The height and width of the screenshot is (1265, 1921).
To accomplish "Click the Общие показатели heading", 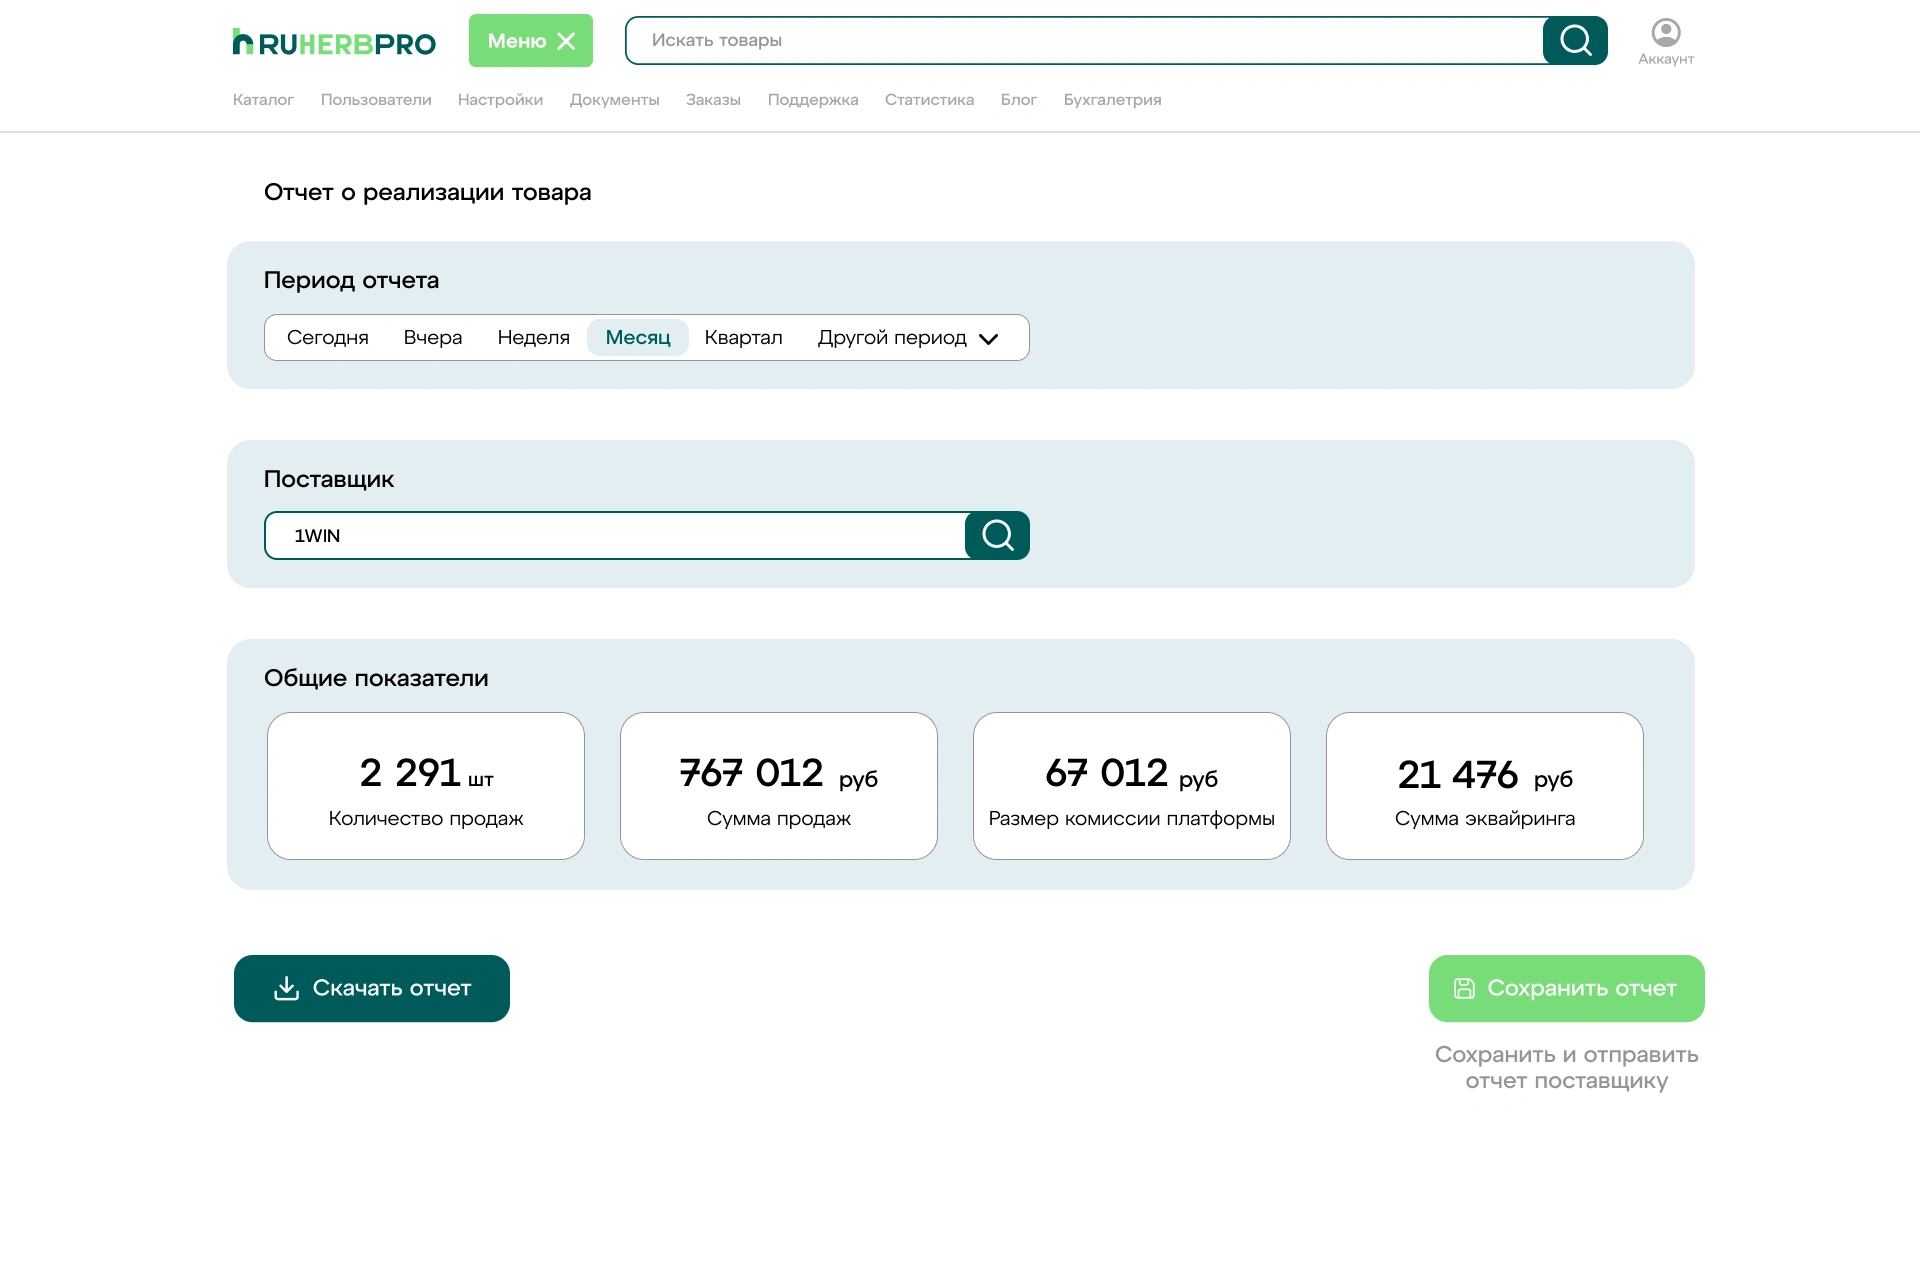I will 376,678.
